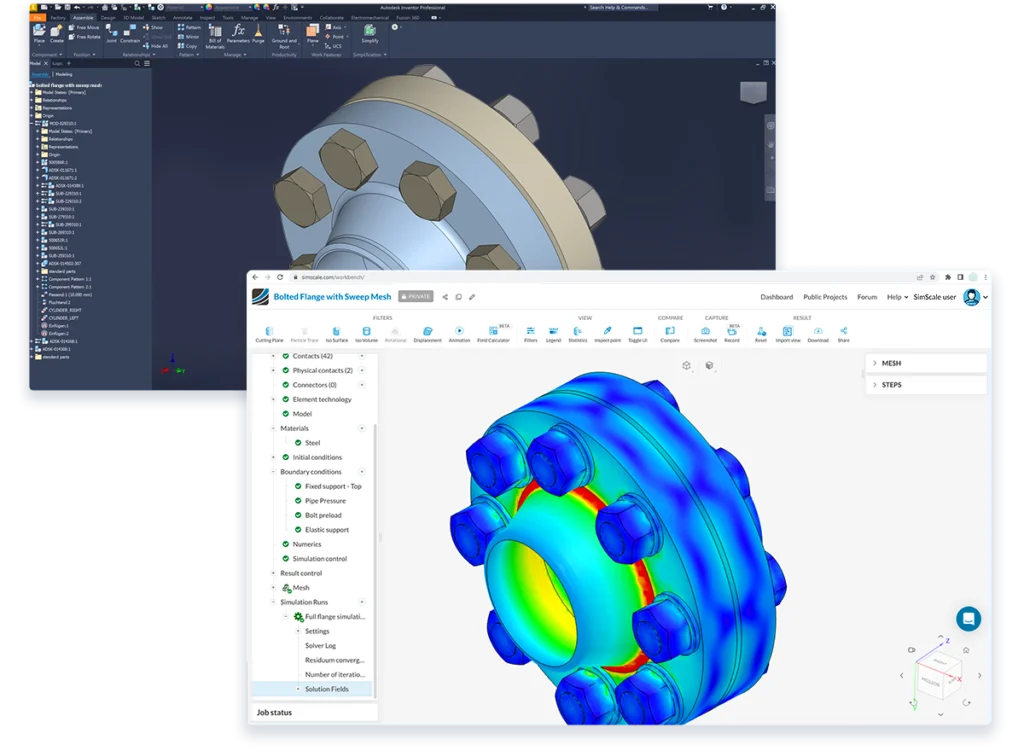Open Inventor's fx Parameters tool

[238, 35]
